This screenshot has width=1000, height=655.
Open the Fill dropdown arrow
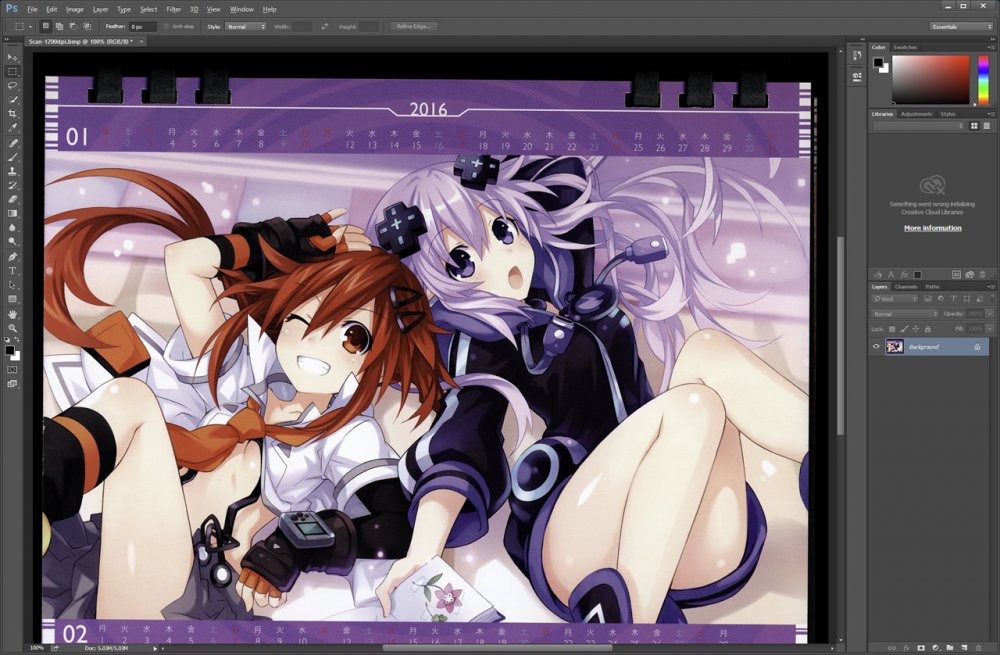click(x=991, y=329)
